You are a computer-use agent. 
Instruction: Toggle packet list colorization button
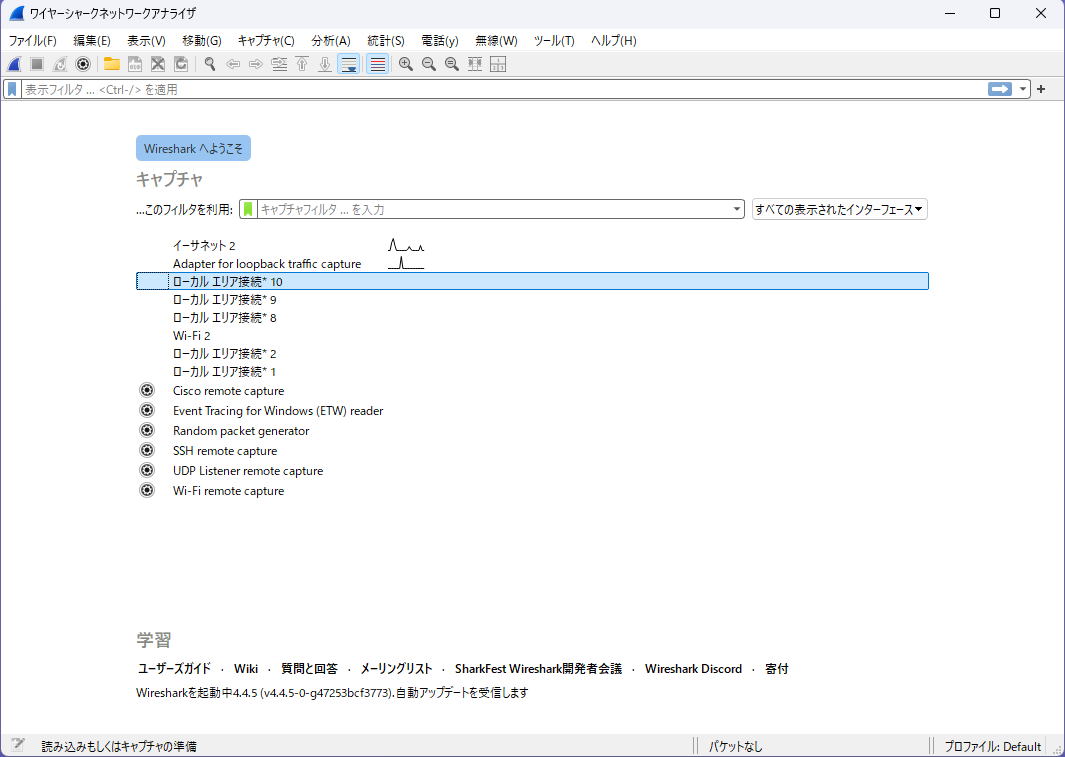tap(378, 64)
